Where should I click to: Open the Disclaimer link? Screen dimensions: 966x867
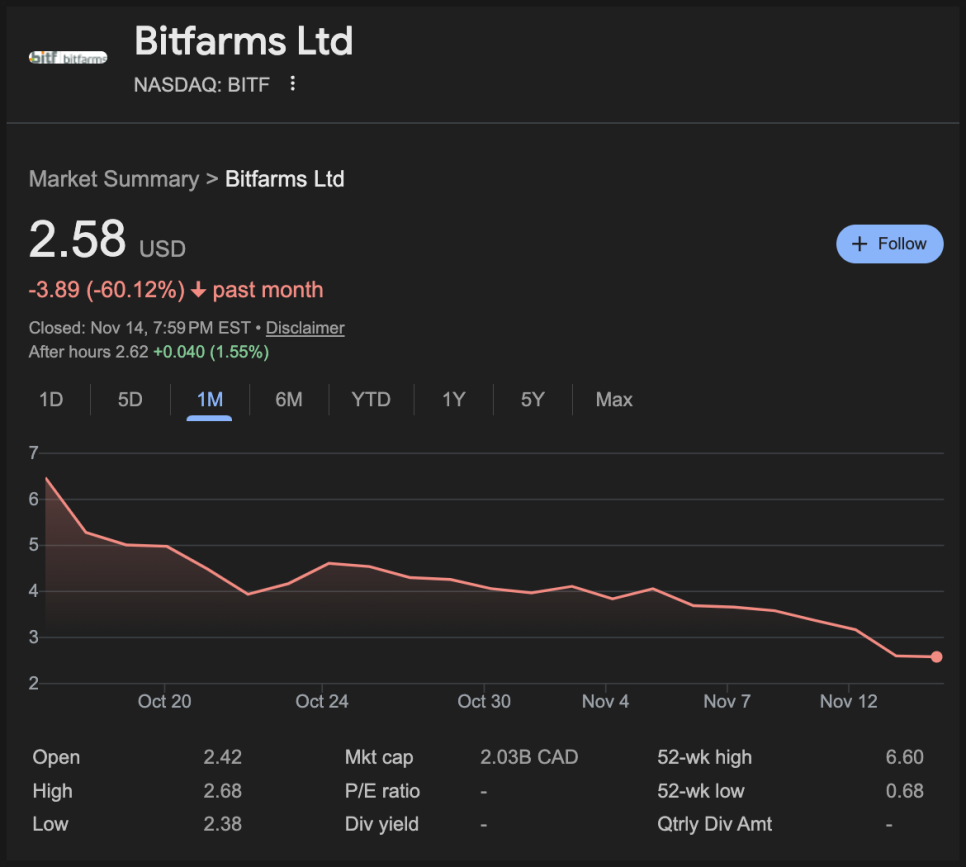click(x=305, y=328)
